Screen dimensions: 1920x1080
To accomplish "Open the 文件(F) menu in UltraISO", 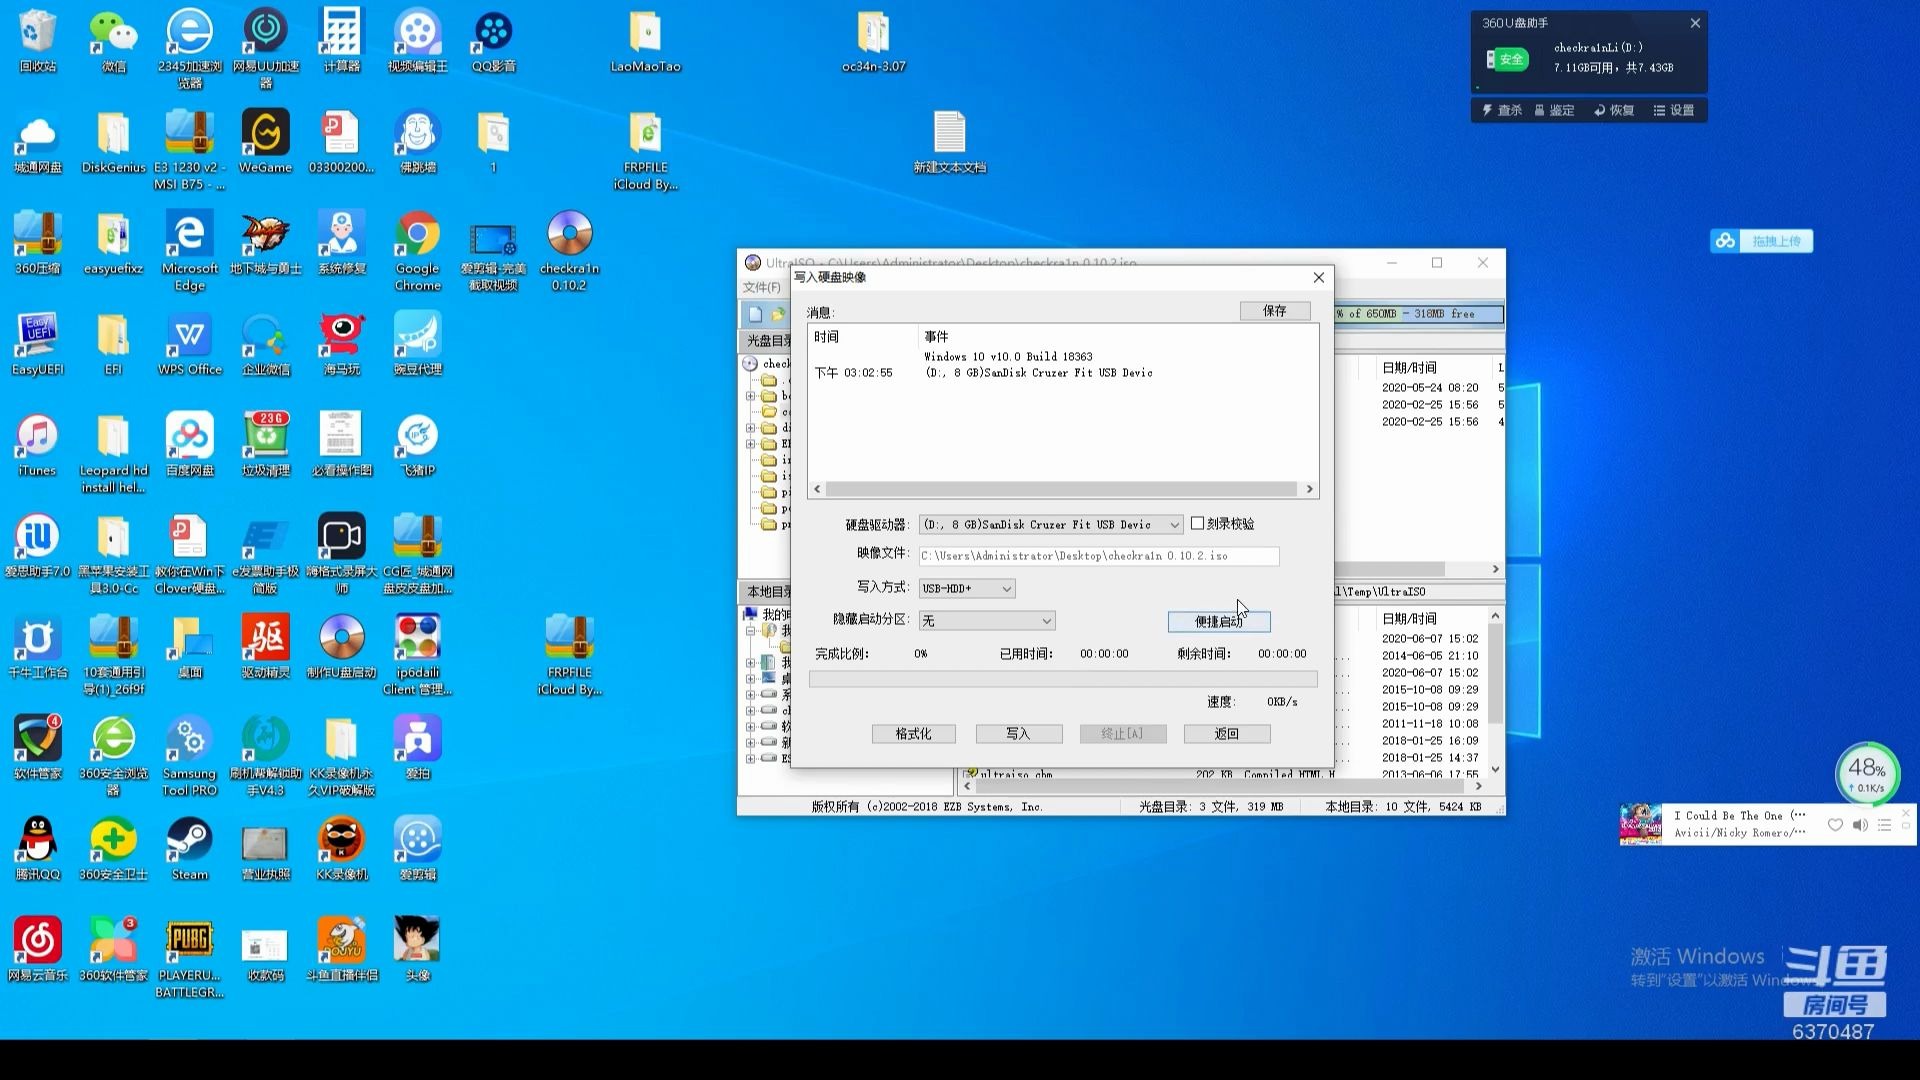I will 761,288.
